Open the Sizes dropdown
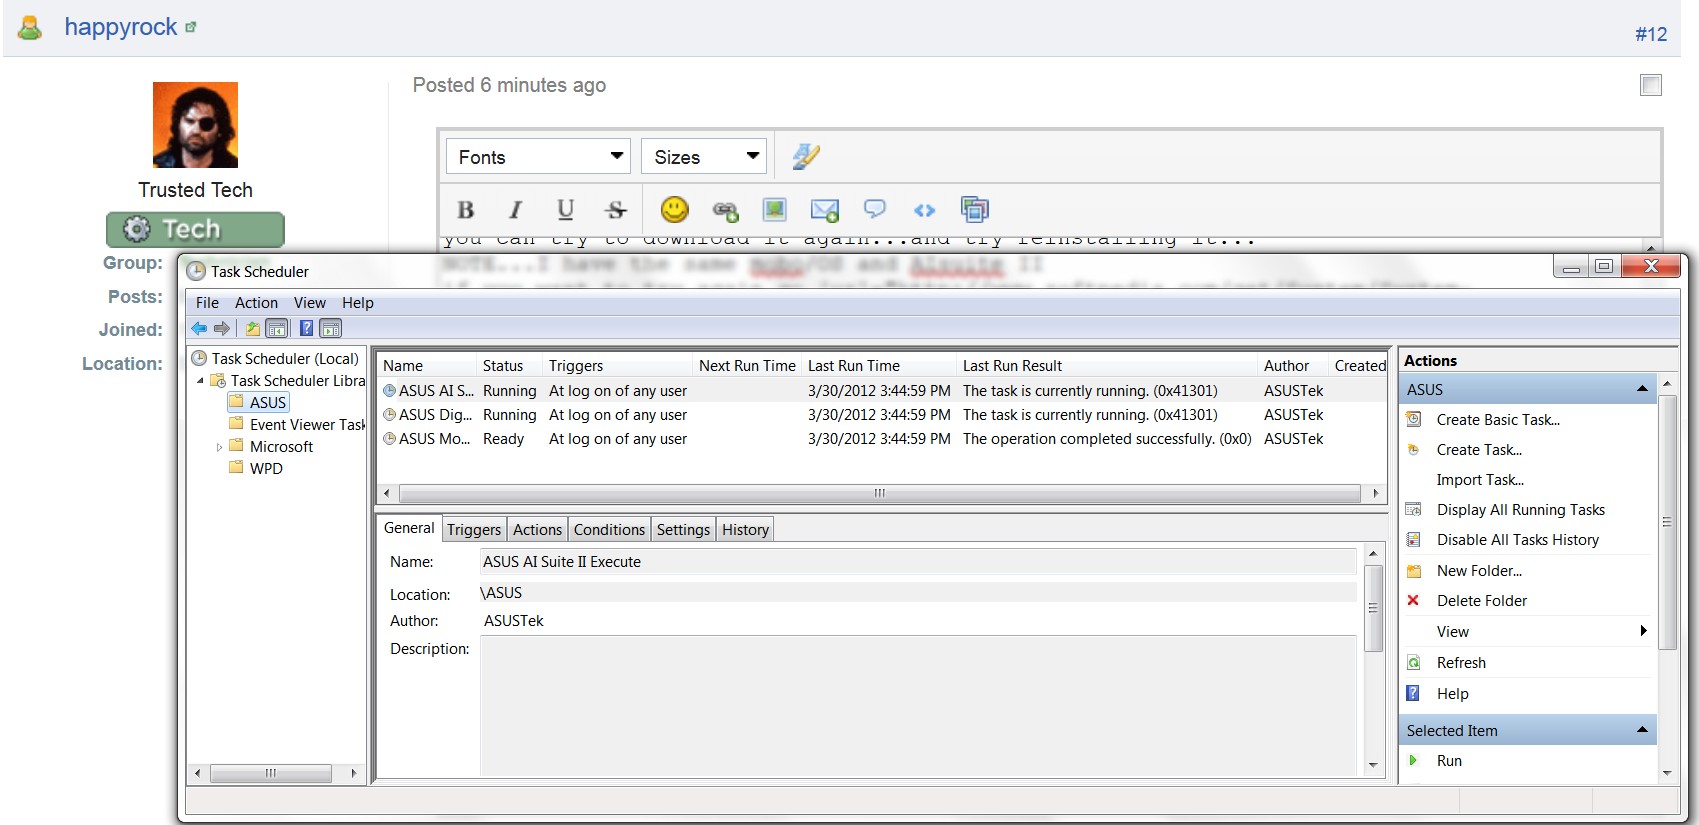The width and height of the screenshot is (1699, 825). click(704, 157)
